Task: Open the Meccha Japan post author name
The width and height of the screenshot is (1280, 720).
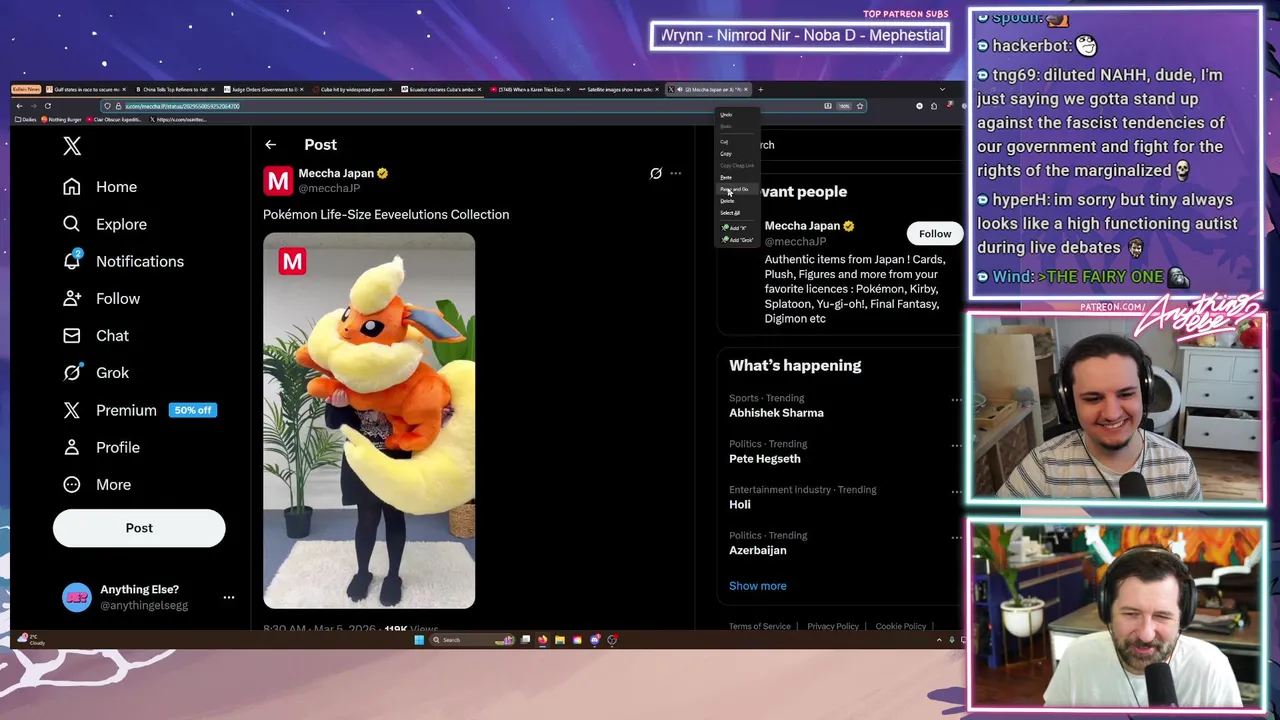Action: [335, 173]
